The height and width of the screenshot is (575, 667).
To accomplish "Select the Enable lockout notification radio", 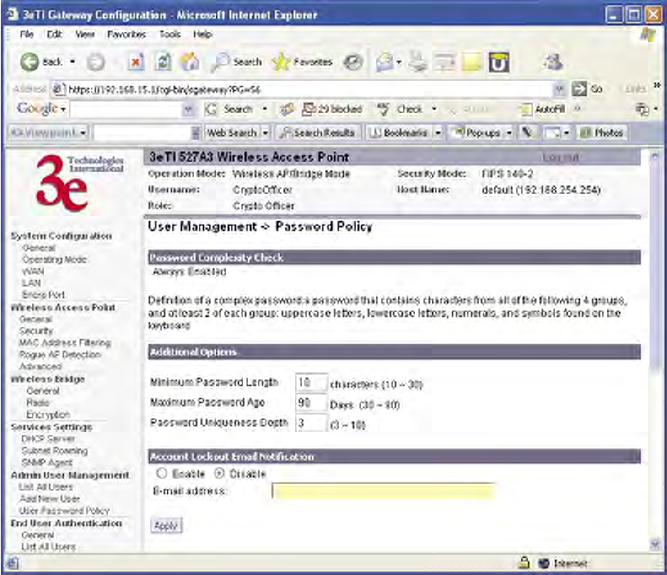I will pyautogui.click(x=162, y=473).
